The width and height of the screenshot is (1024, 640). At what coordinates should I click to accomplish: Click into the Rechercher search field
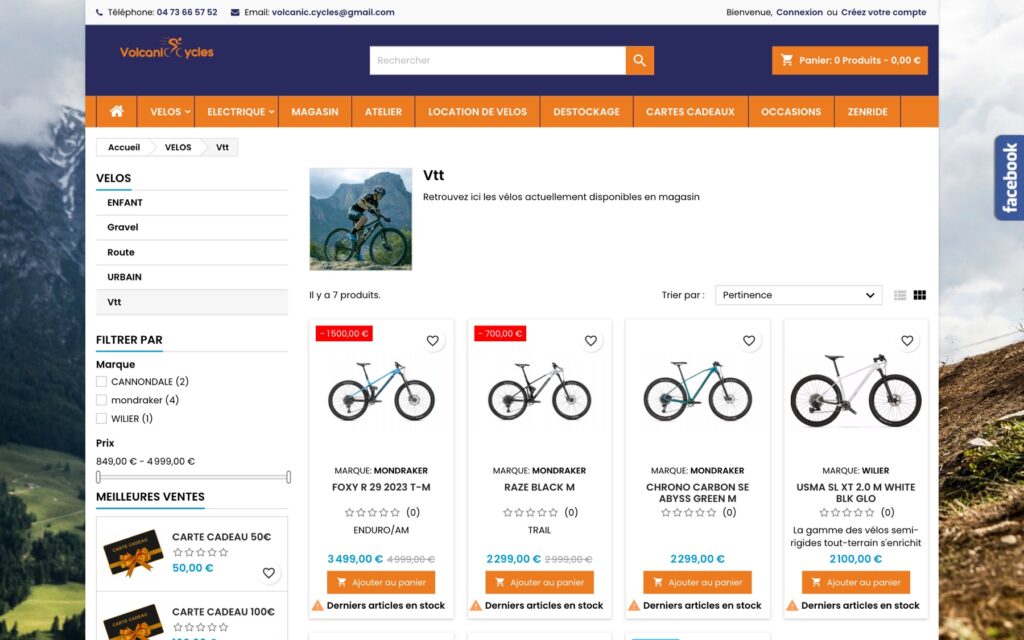[x=498, y=61]
